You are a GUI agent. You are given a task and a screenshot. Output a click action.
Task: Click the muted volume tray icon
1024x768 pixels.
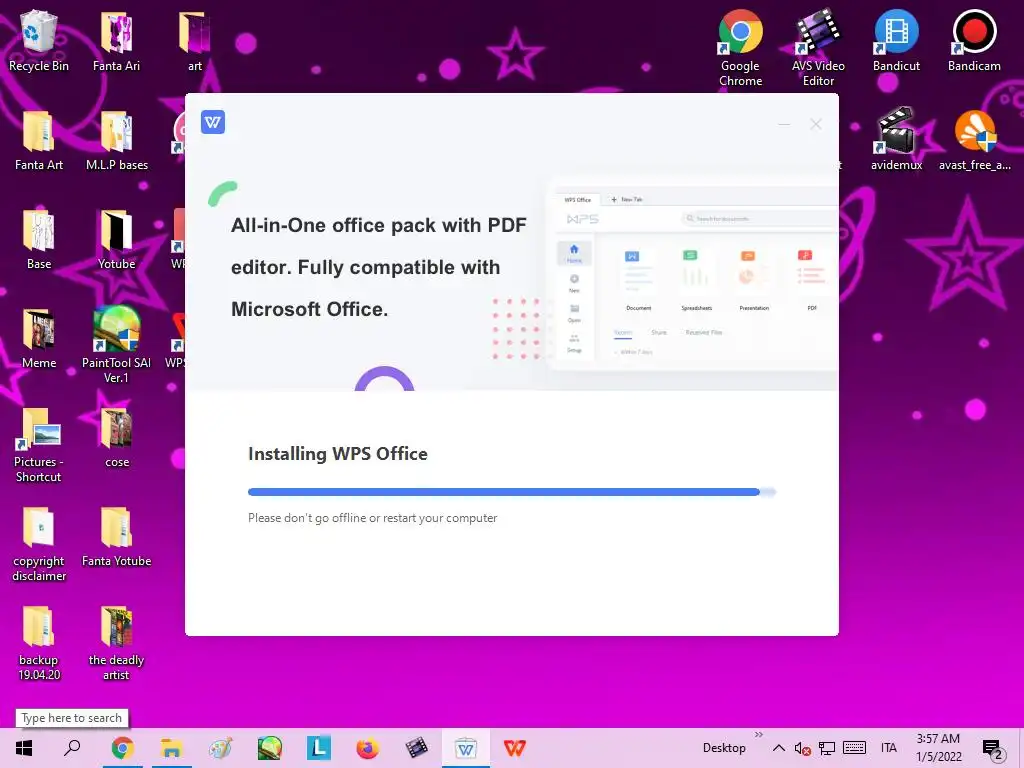click(803, 748)
